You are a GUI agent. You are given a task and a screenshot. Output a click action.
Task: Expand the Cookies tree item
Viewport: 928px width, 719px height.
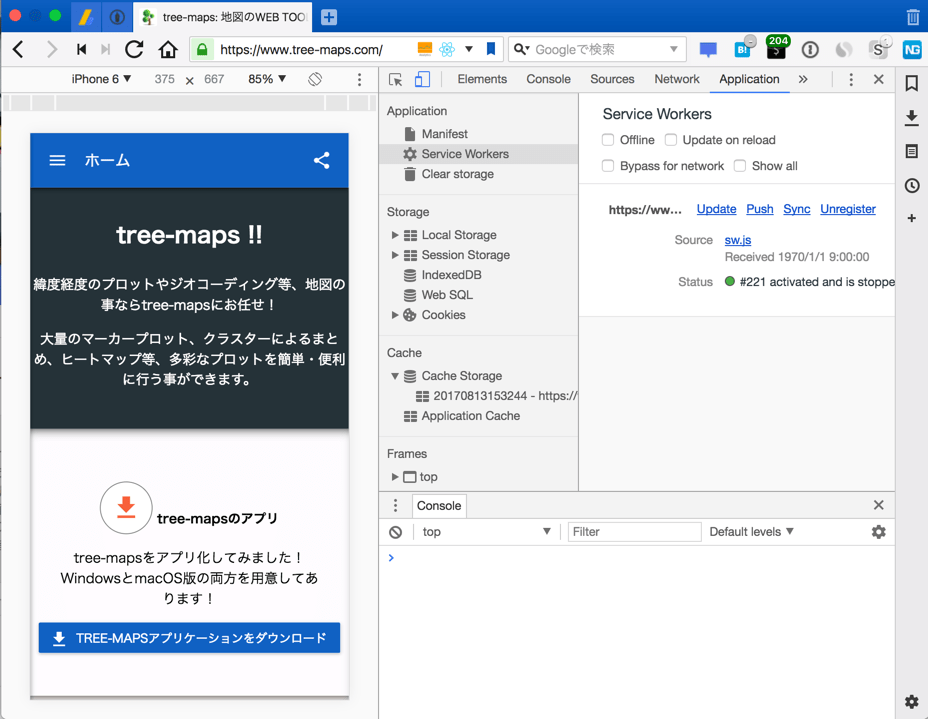coord(395,315)
